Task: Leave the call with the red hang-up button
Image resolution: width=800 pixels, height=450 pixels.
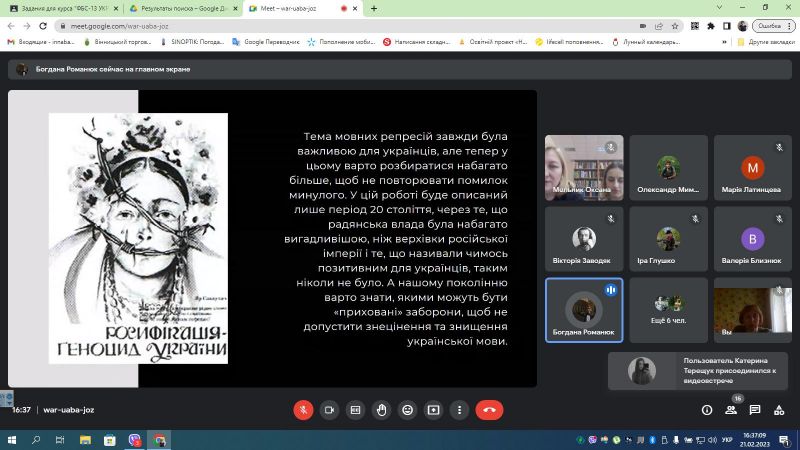Action: 489,410
